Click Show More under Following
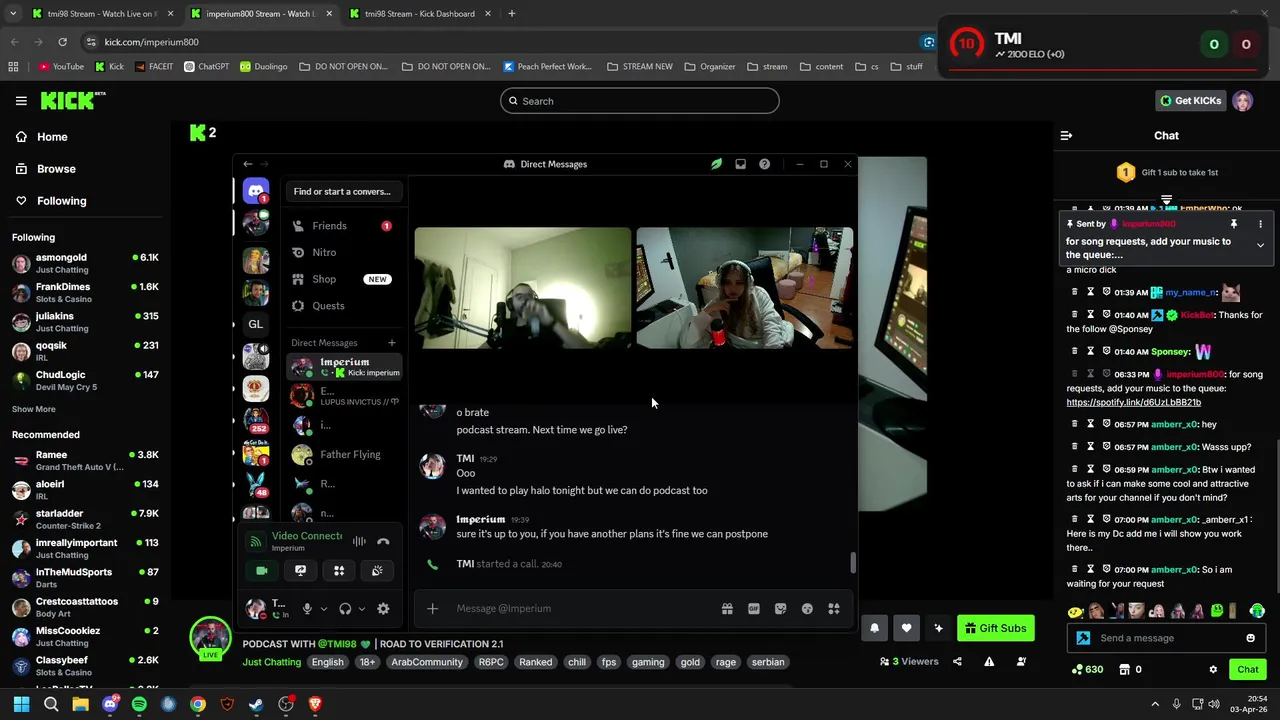The width and height of the screenshot is (1280, 720). pyautogui.click(x=34, y=409)
